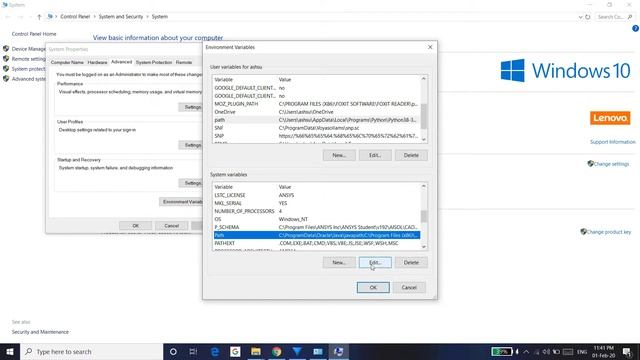The height and width of the screenshot is (360, 640).
Task: Go up one level in Control Panel
Action: pos(39,17)
